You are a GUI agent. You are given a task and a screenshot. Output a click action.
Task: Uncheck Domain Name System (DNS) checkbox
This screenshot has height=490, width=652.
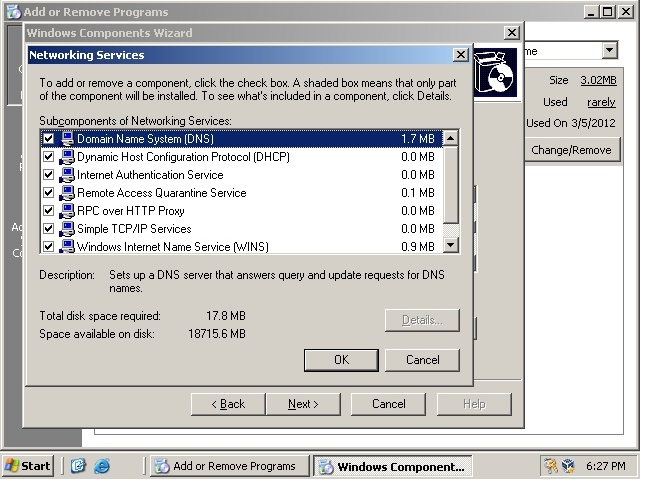point(49,139)
